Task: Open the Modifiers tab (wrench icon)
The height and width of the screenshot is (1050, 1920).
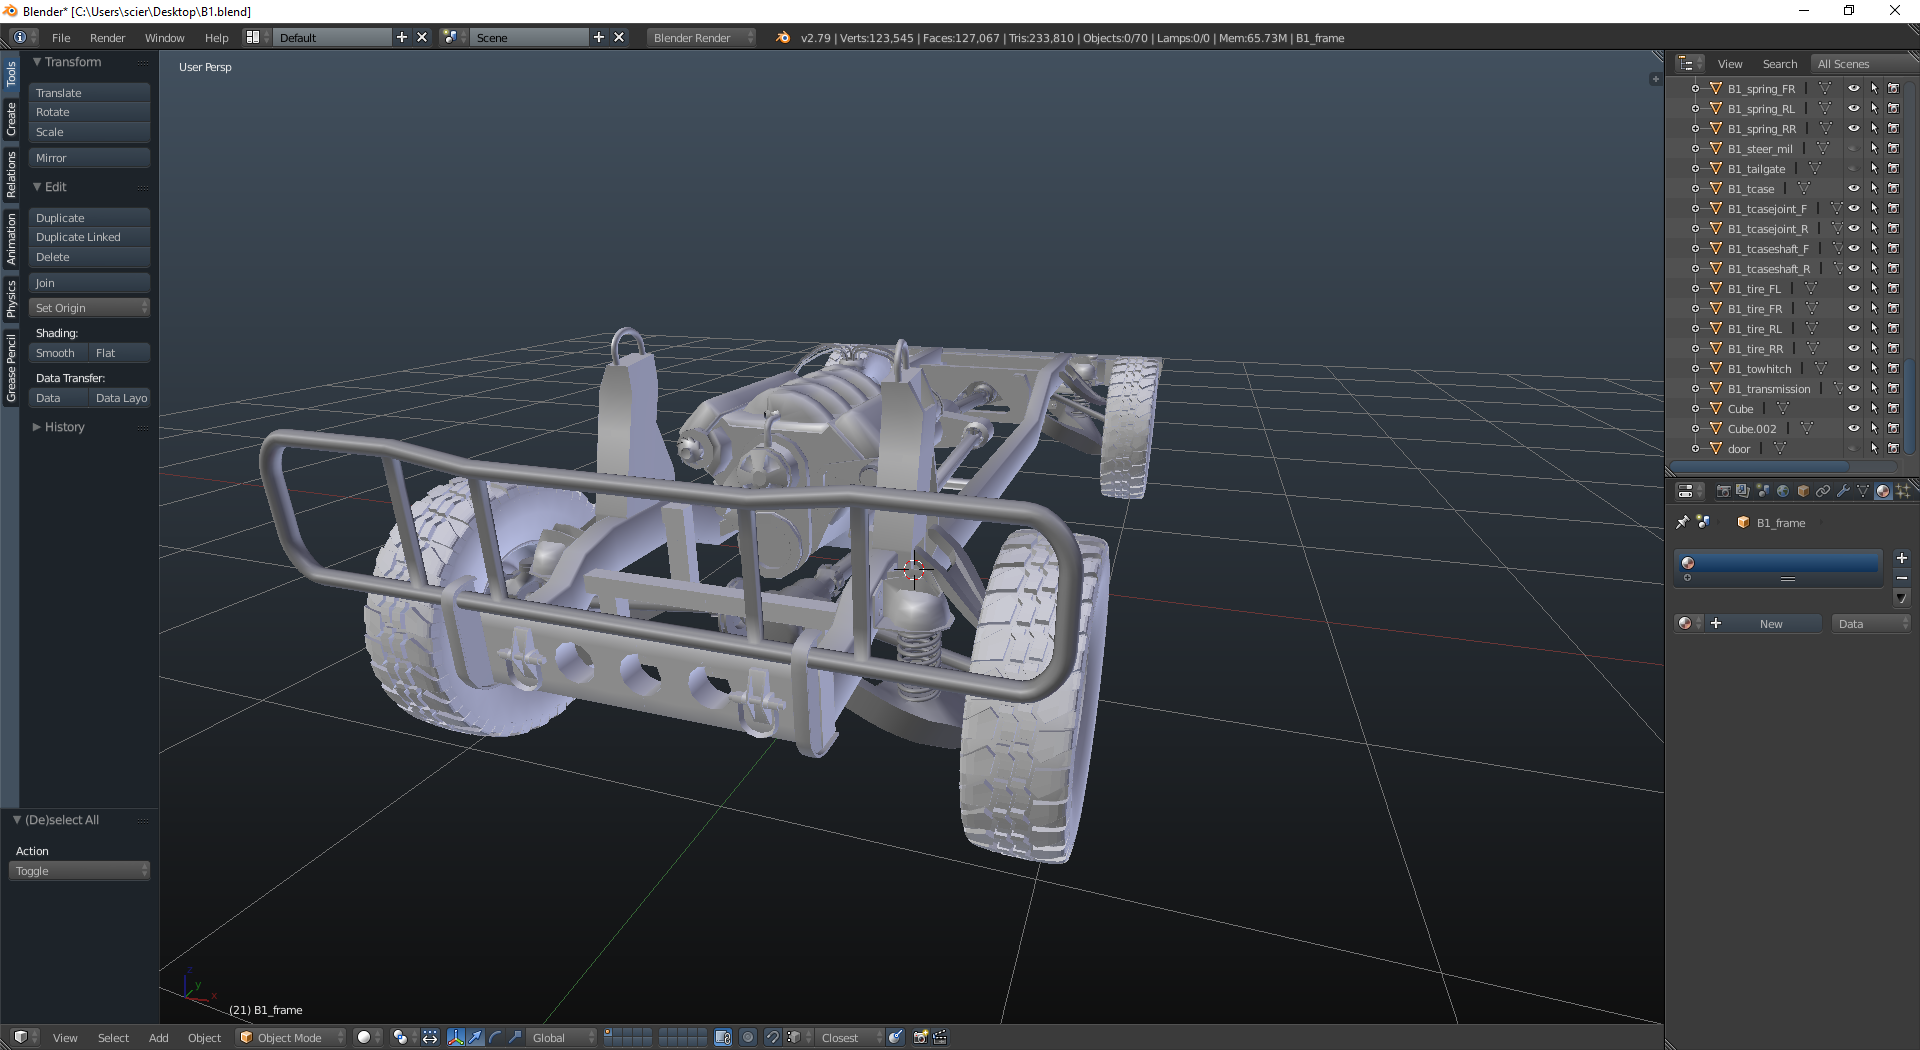Action: coord(1843,491)
